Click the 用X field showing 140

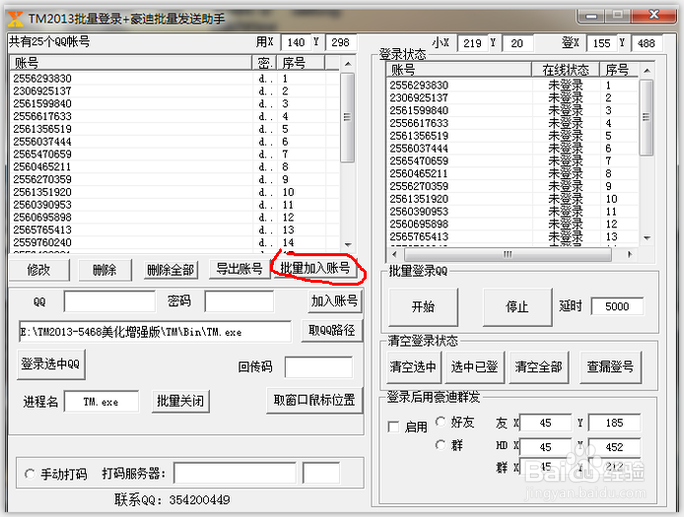coord(296,42)
